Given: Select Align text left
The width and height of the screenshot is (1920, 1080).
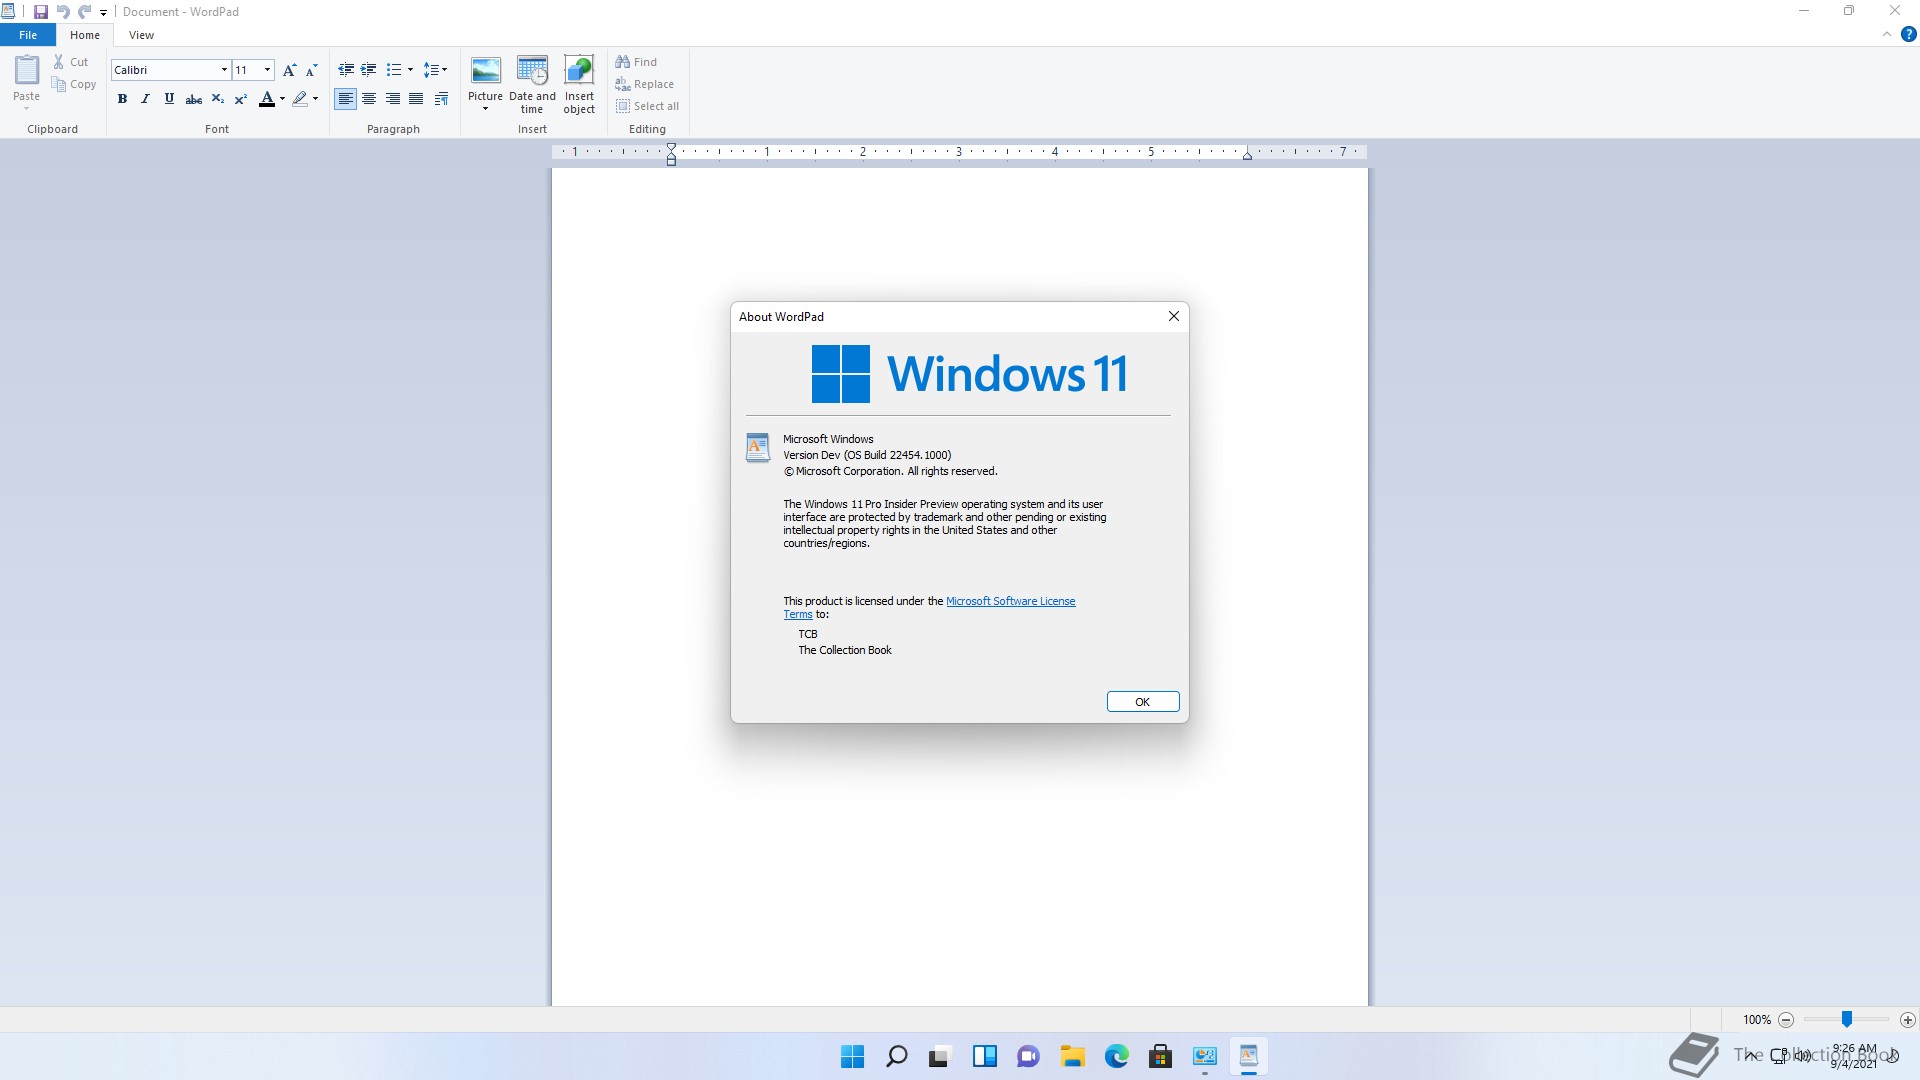Looking at the screenshot, I should point(345,99).
